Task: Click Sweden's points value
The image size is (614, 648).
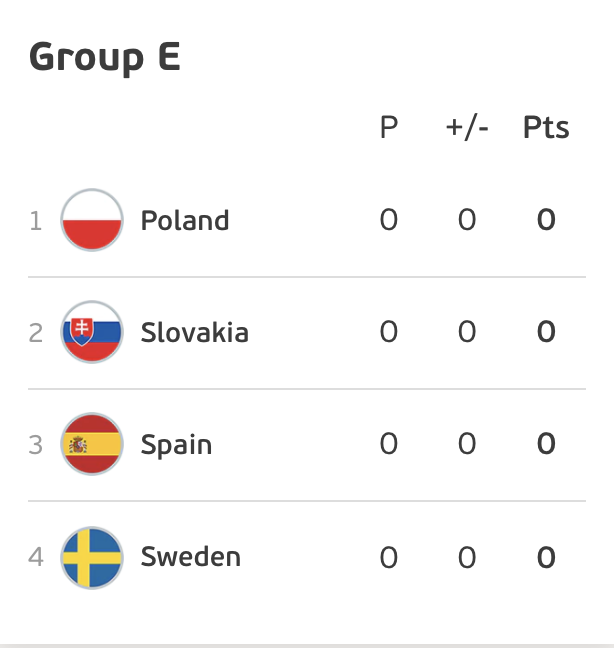Action: (546, 557)
